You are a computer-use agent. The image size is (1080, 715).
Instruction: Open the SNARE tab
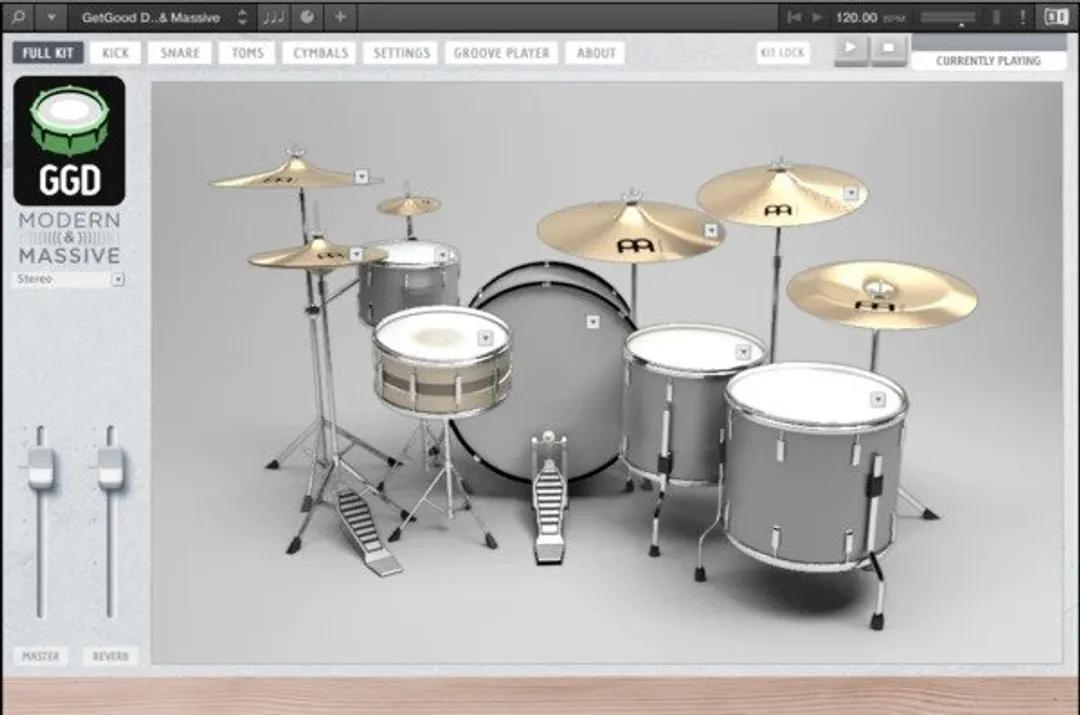[x=180, y=53]
